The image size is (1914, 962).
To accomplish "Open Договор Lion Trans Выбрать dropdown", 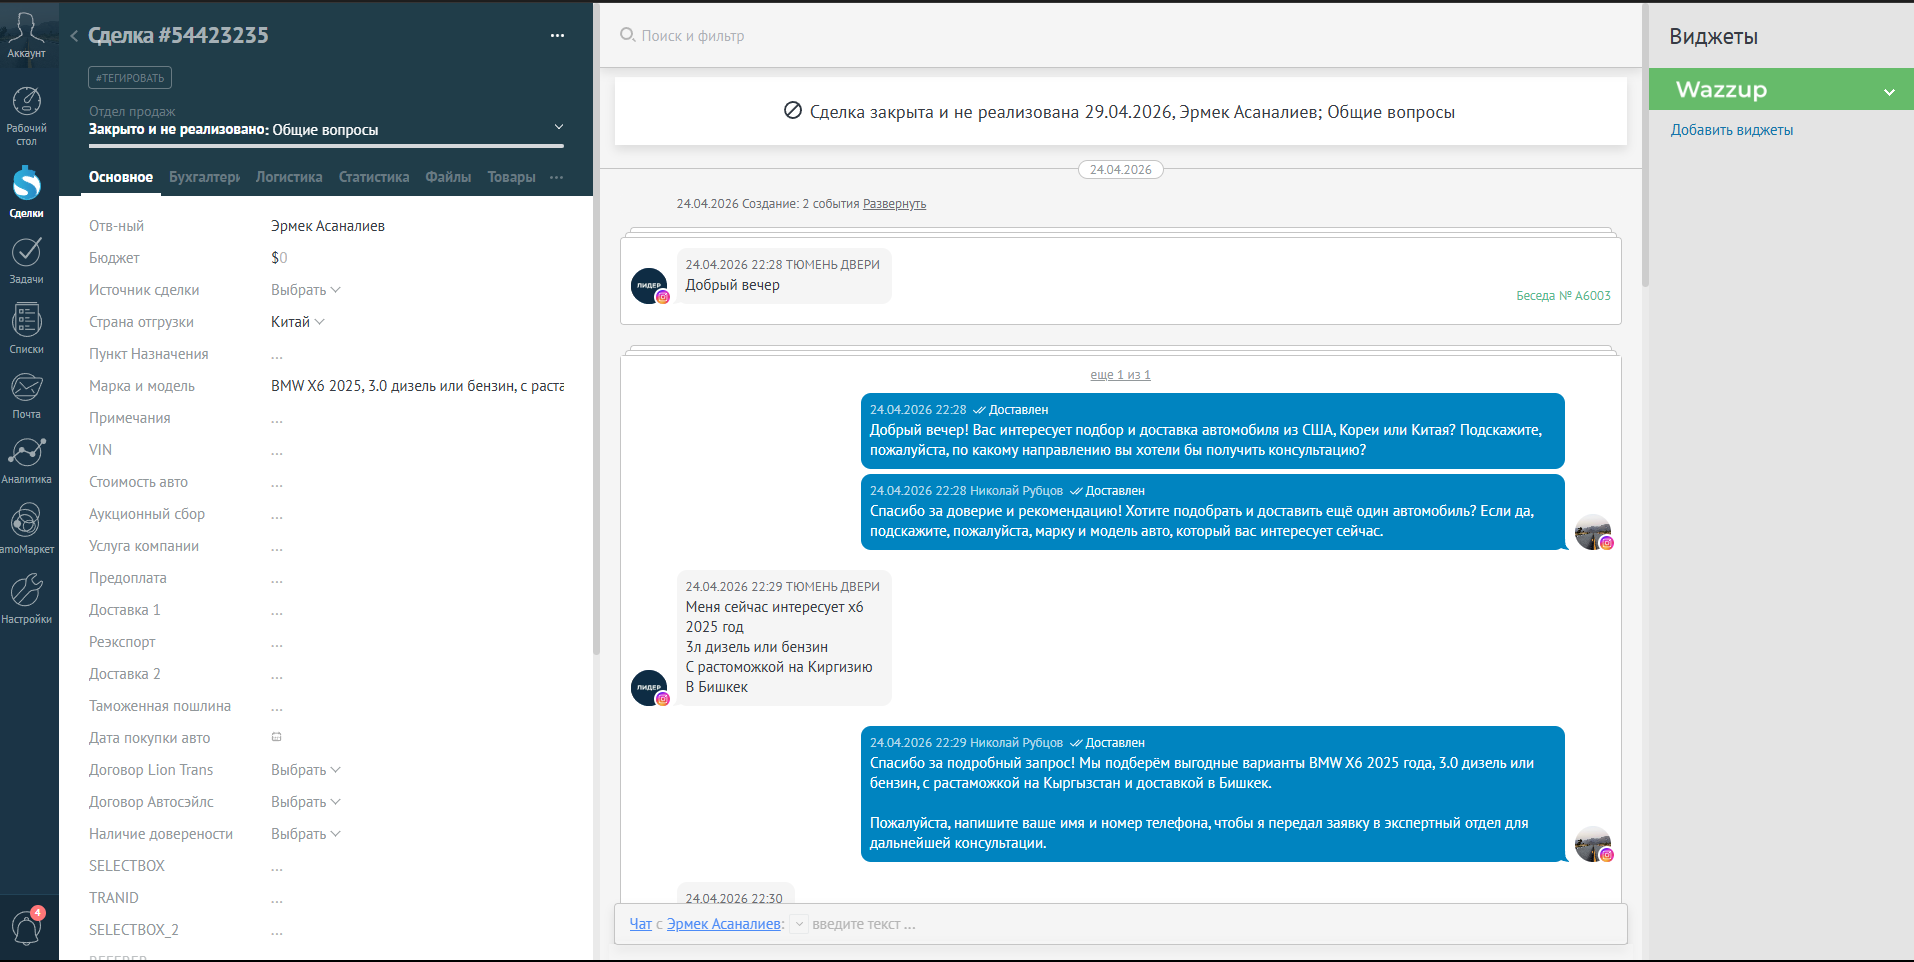I will click(306, 770).
